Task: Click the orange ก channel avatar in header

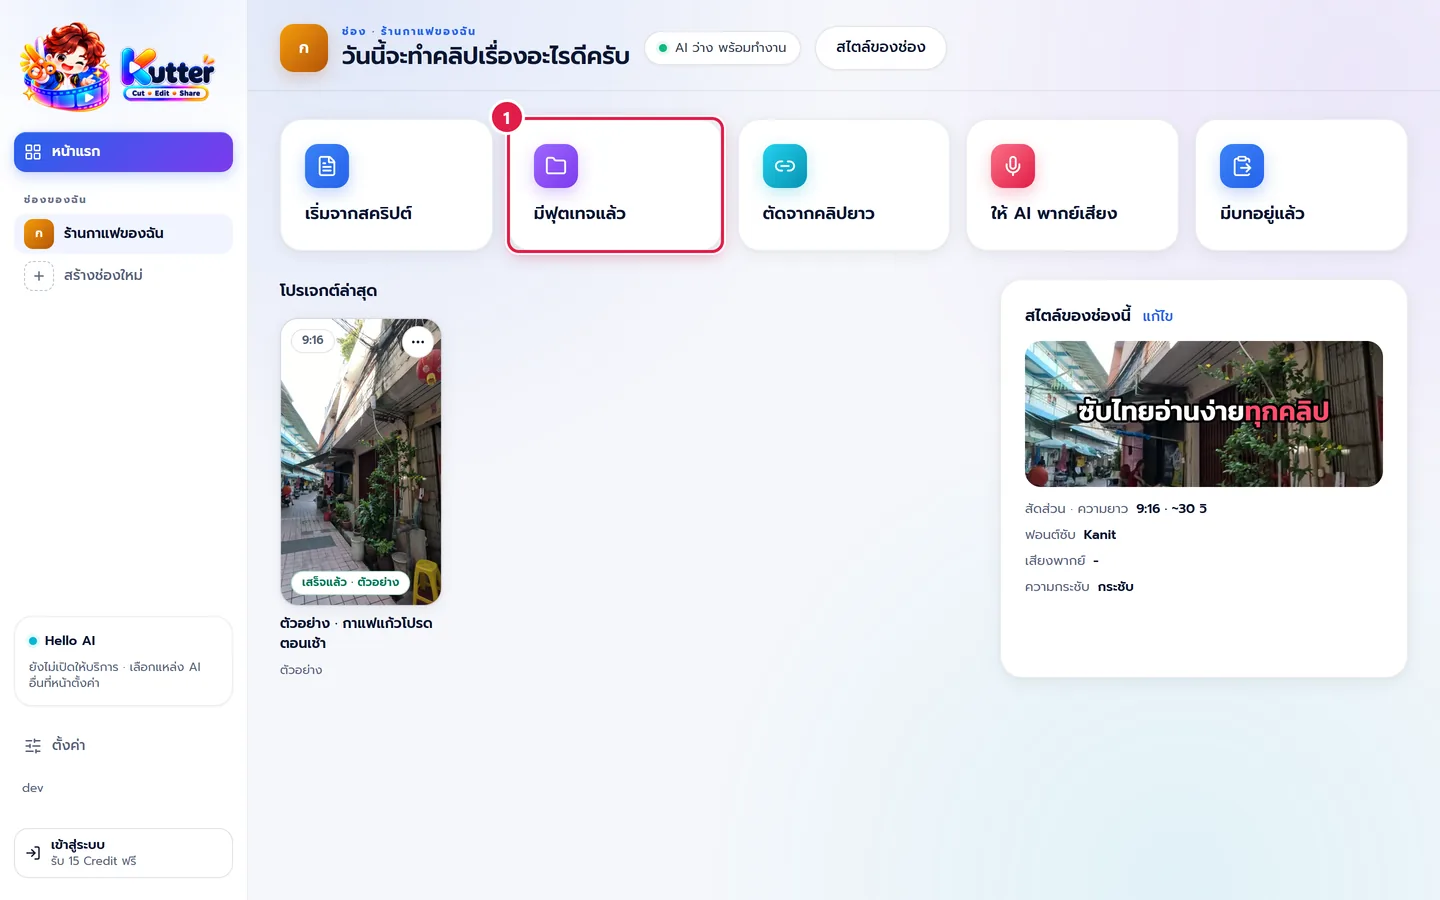Action: point(304,48)
